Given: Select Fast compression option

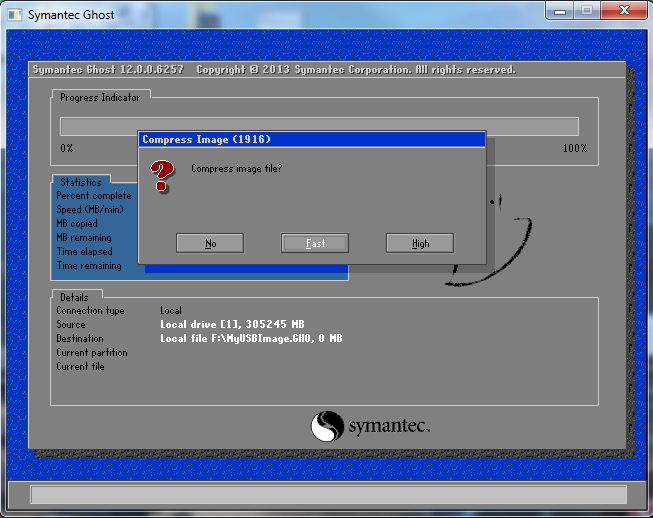Looking at the screenshot, I should coord(315,243).
